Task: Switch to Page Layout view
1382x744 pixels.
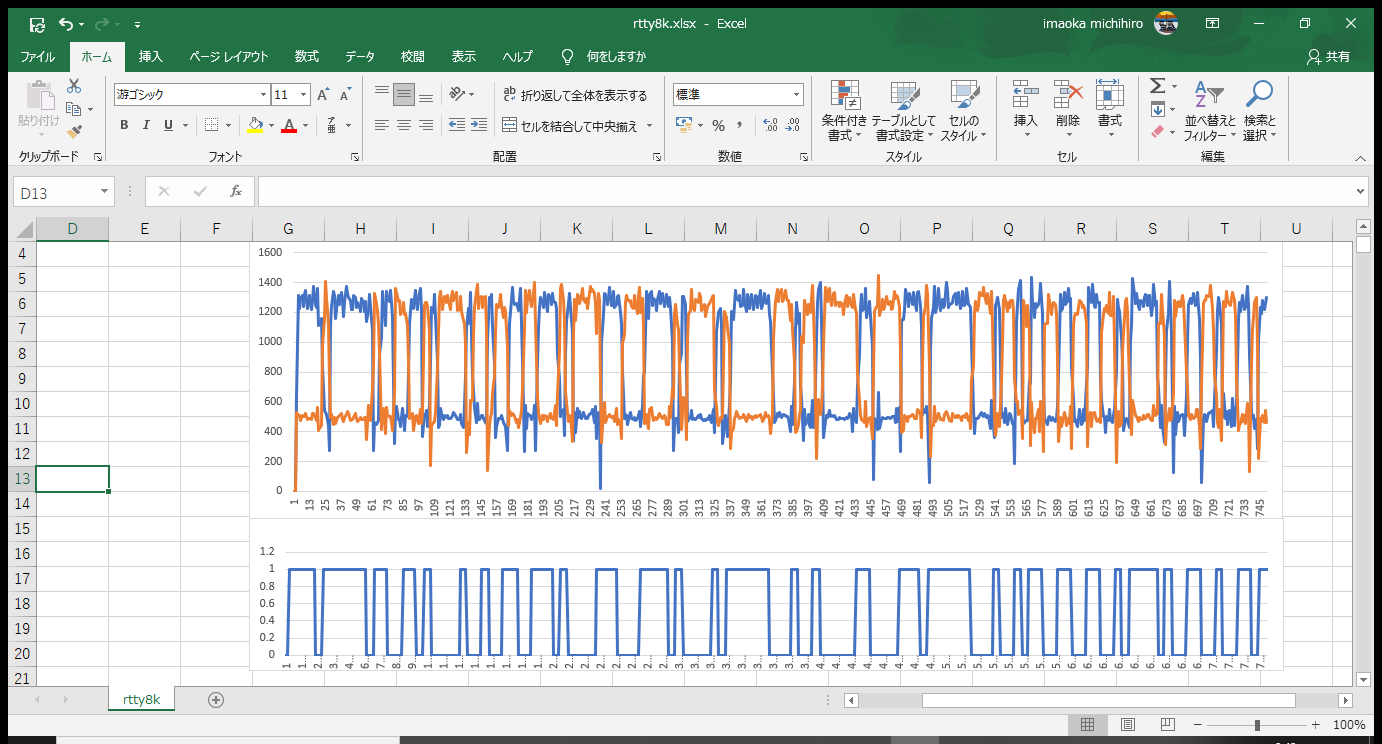Action: (1128, 725)
